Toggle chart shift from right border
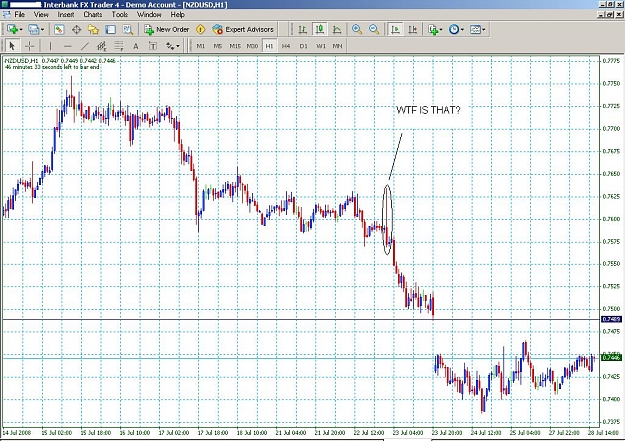The width and height of the screenshot is (625, 441). (413, 30)
